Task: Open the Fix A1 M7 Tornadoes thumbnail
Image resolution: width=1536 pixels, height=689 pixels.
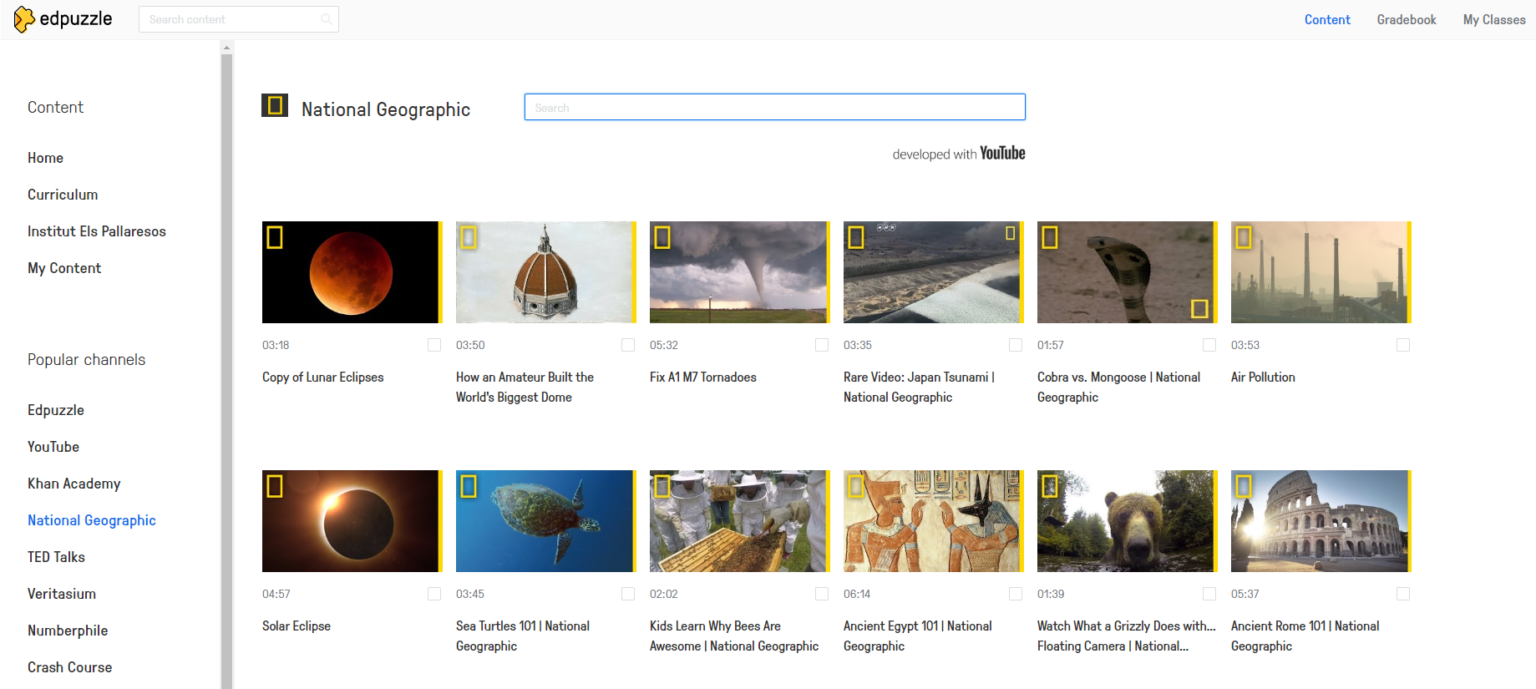Action: click(739, 272)
